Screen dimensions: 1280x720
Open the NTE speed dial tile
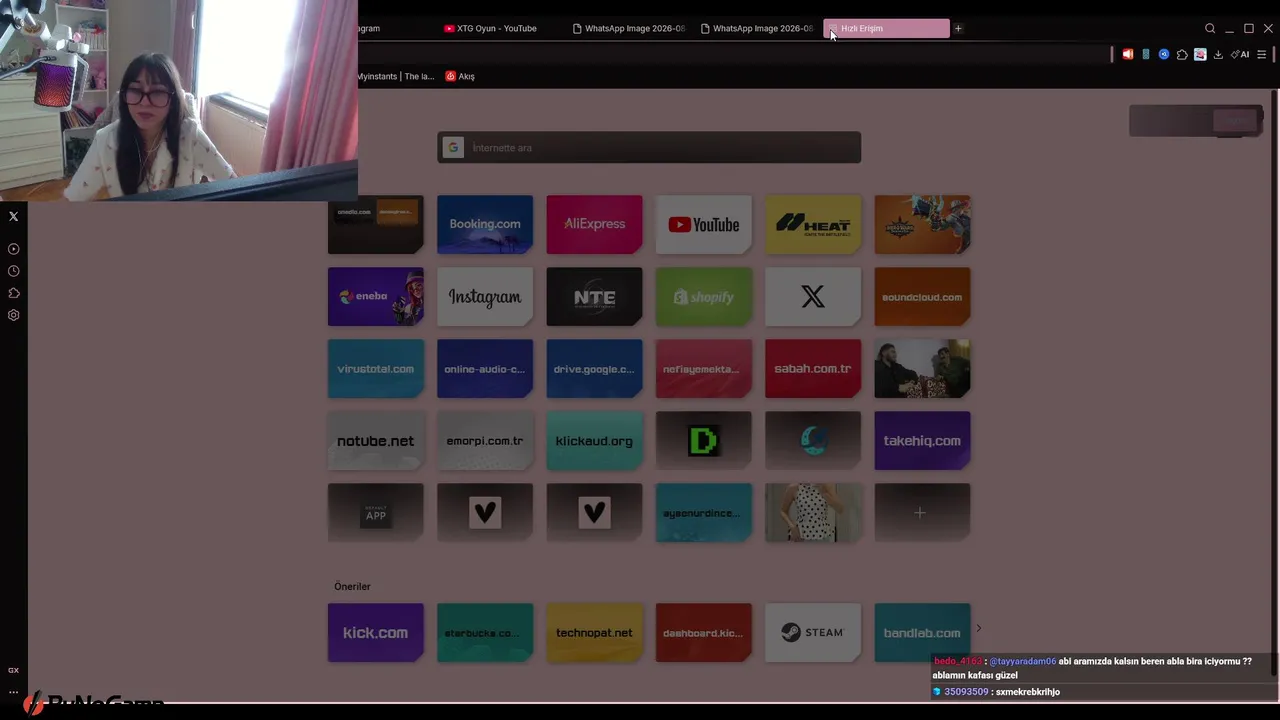click(594, 297)
